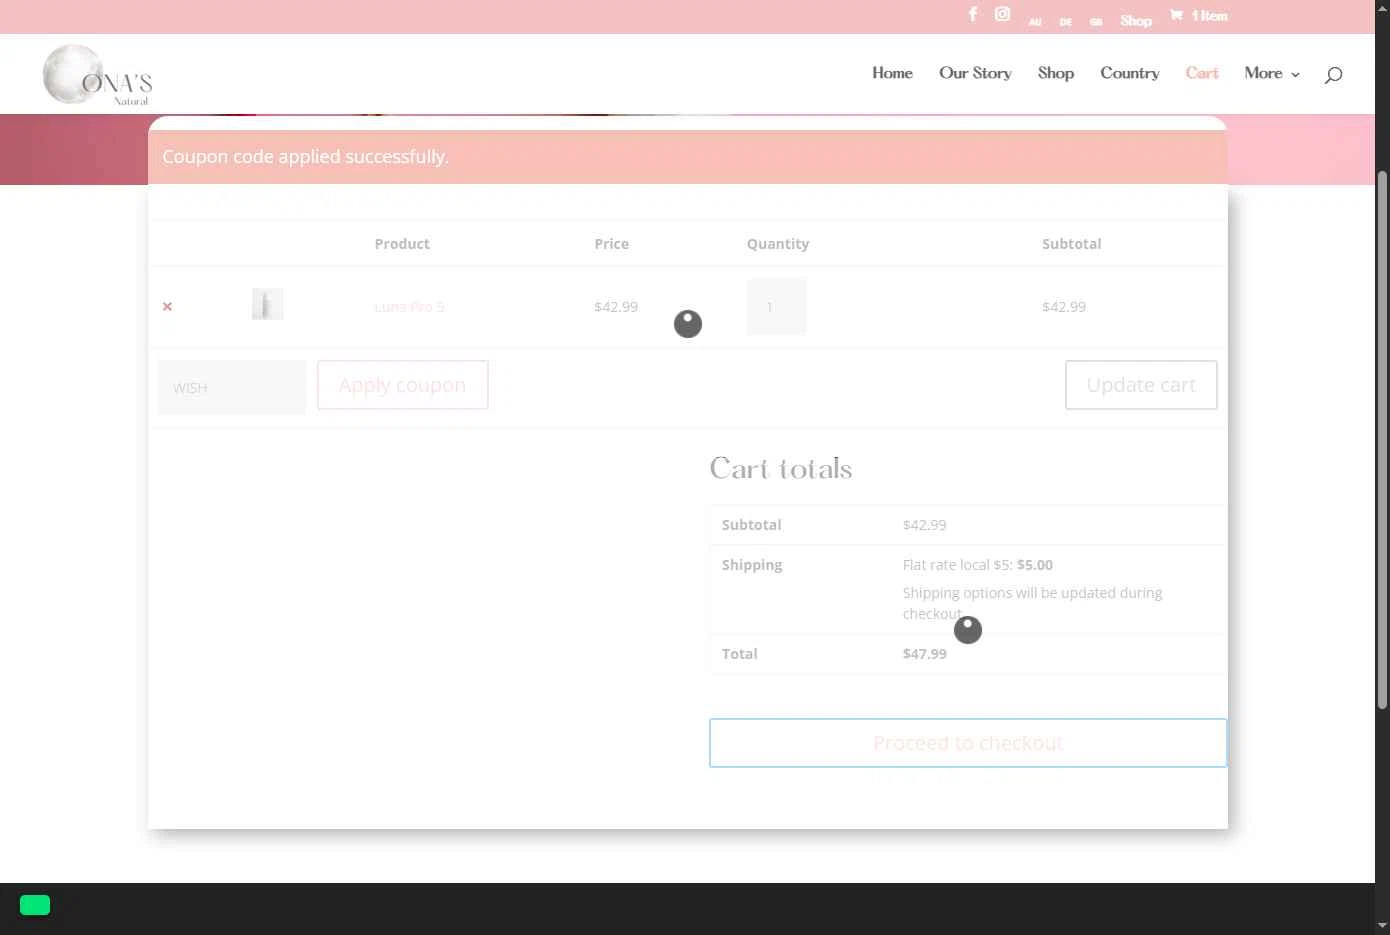Open the Country menu item
The height and width of the screenshot is (935, 1390).
click(x=1130, y=73)
